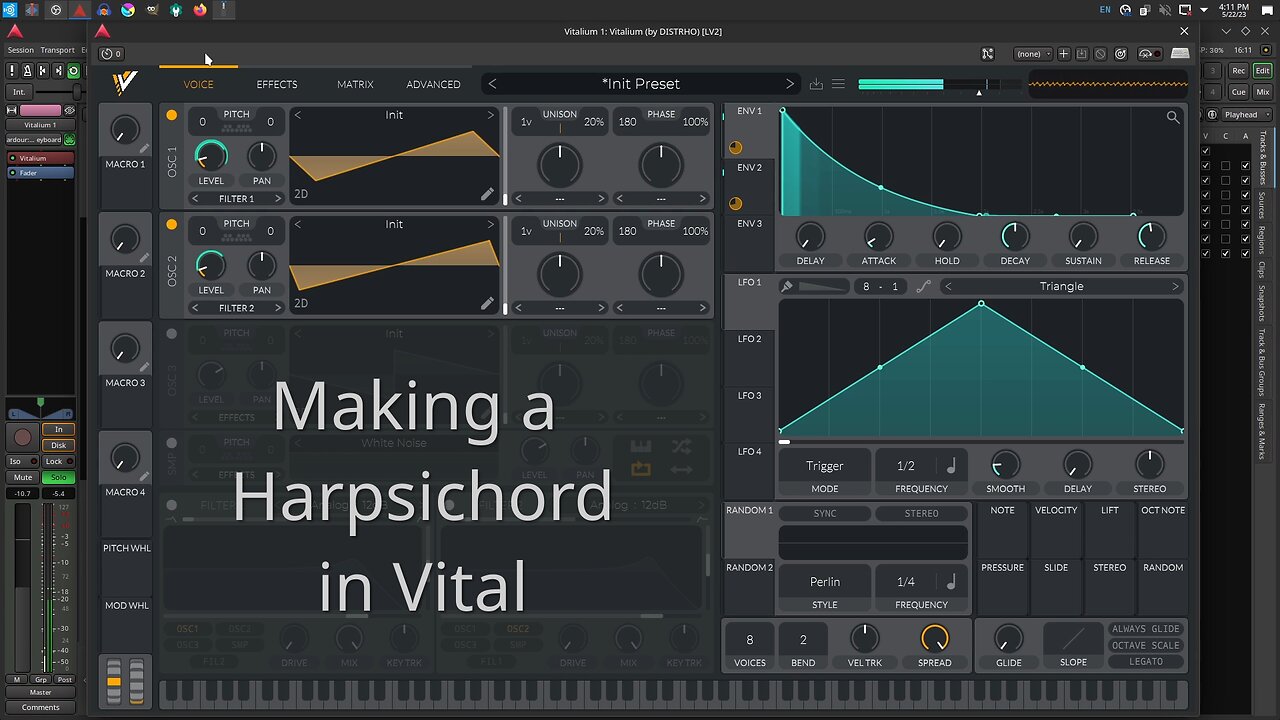Save preset using download-tray icon
1280x720 pixels.
click(x=816, y=84)
